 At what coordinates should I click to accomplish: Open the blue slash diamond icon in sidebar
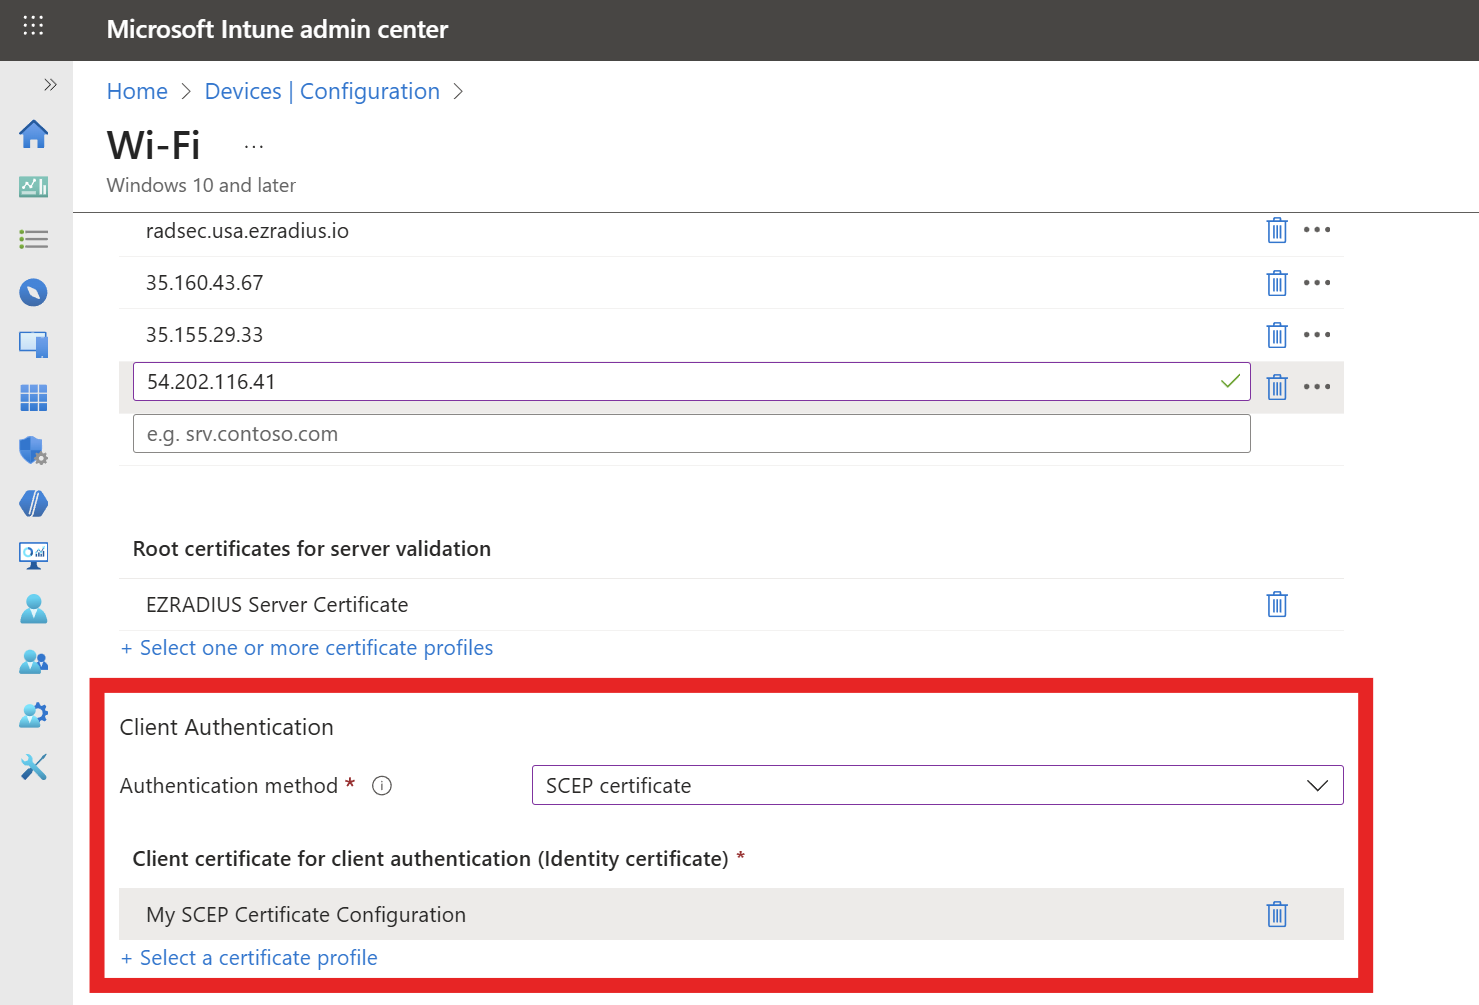(34, 503)
